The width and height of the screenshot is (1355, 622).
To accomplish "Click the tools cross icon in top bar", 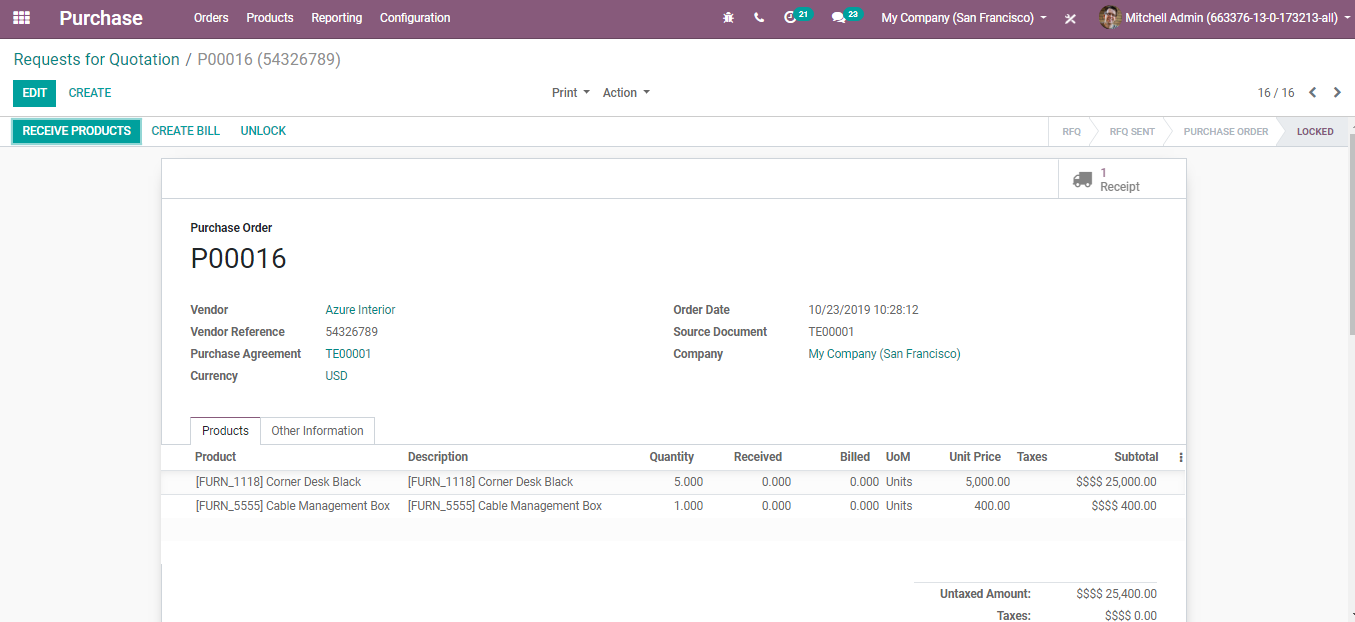I will click(x=1070, y=18).
